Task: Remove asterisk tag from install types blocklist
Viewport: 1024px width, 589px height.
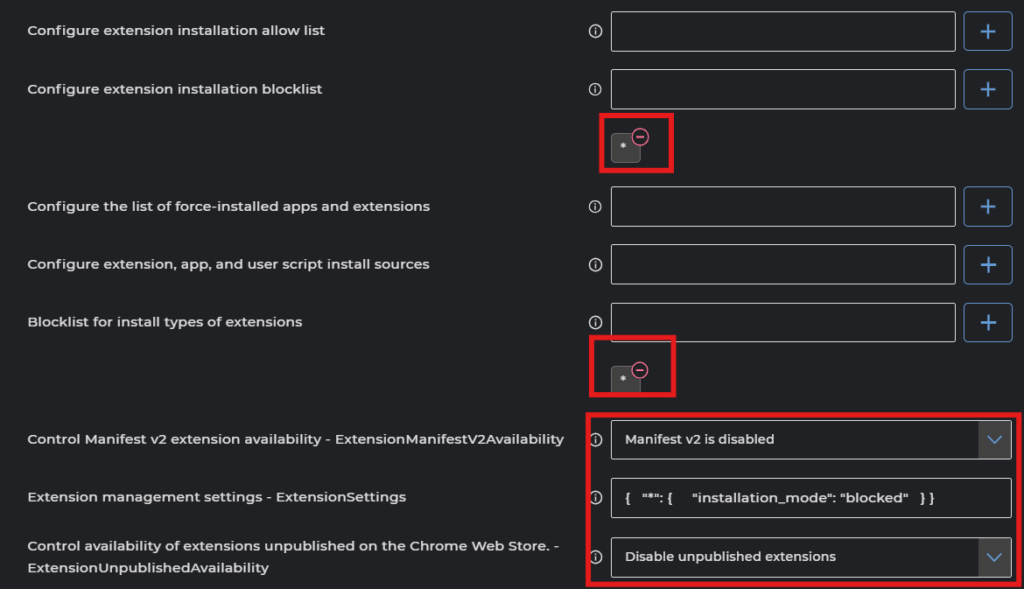Action: (x=641, y=370)
